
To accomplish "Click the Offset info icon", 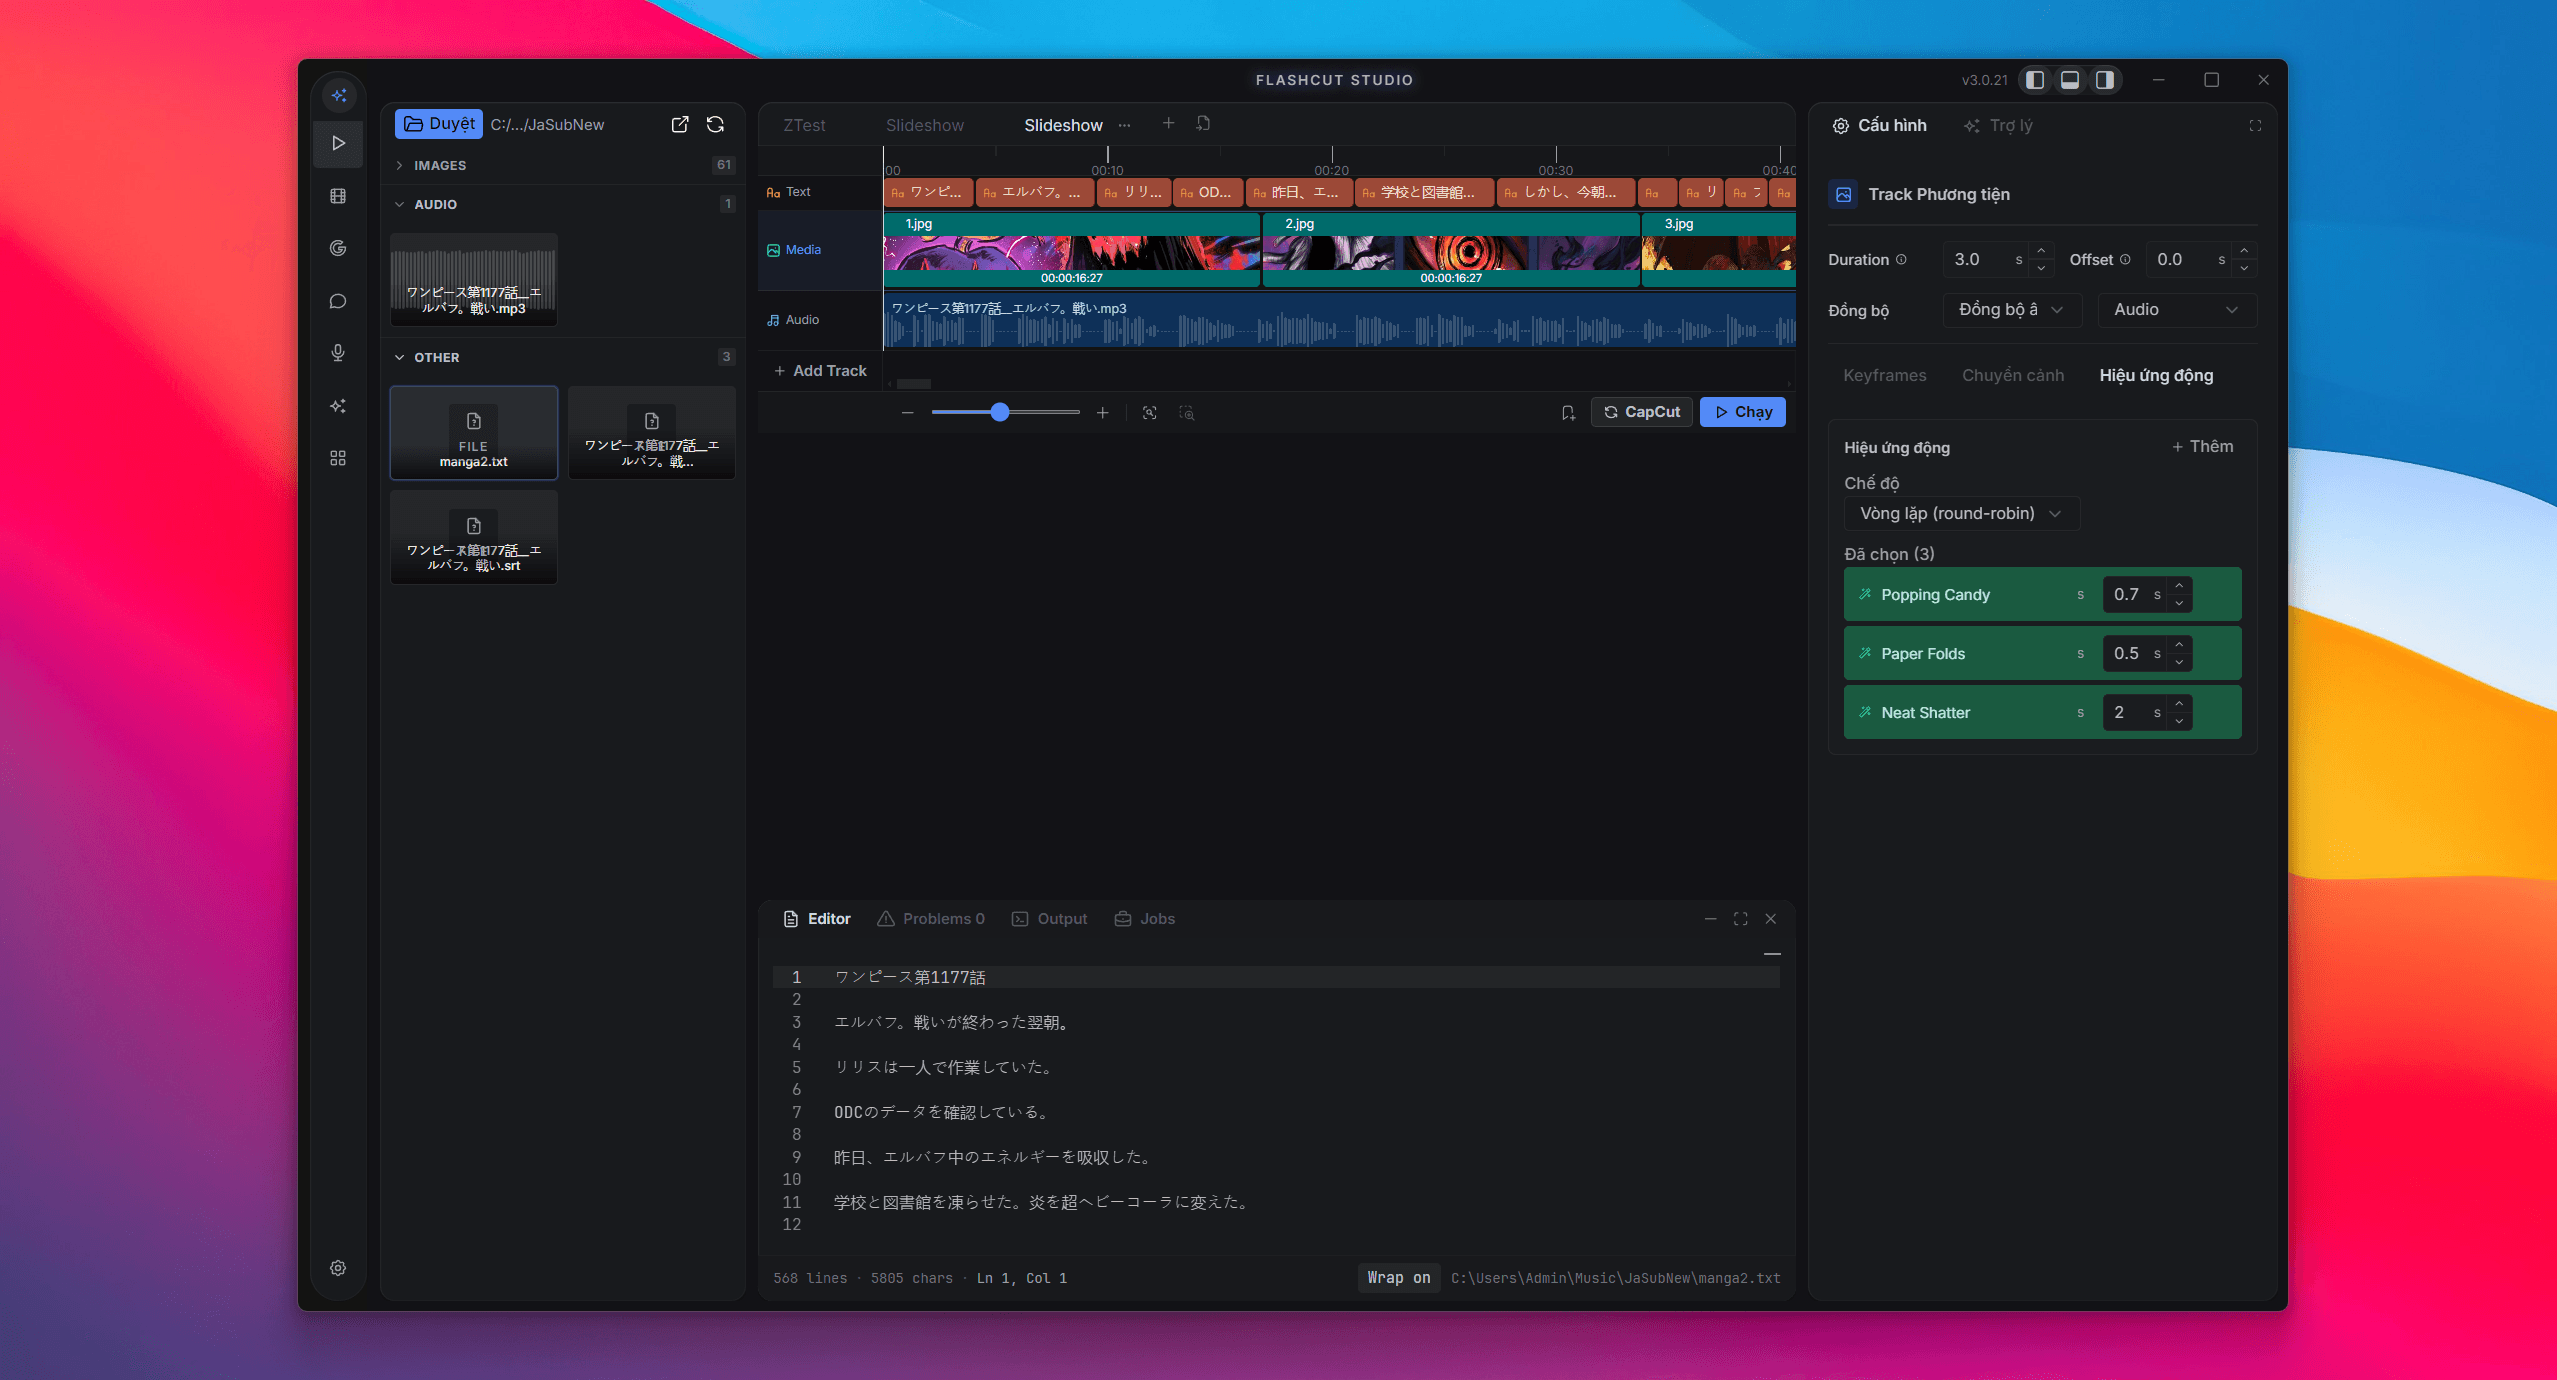I will click(2125, 259).
